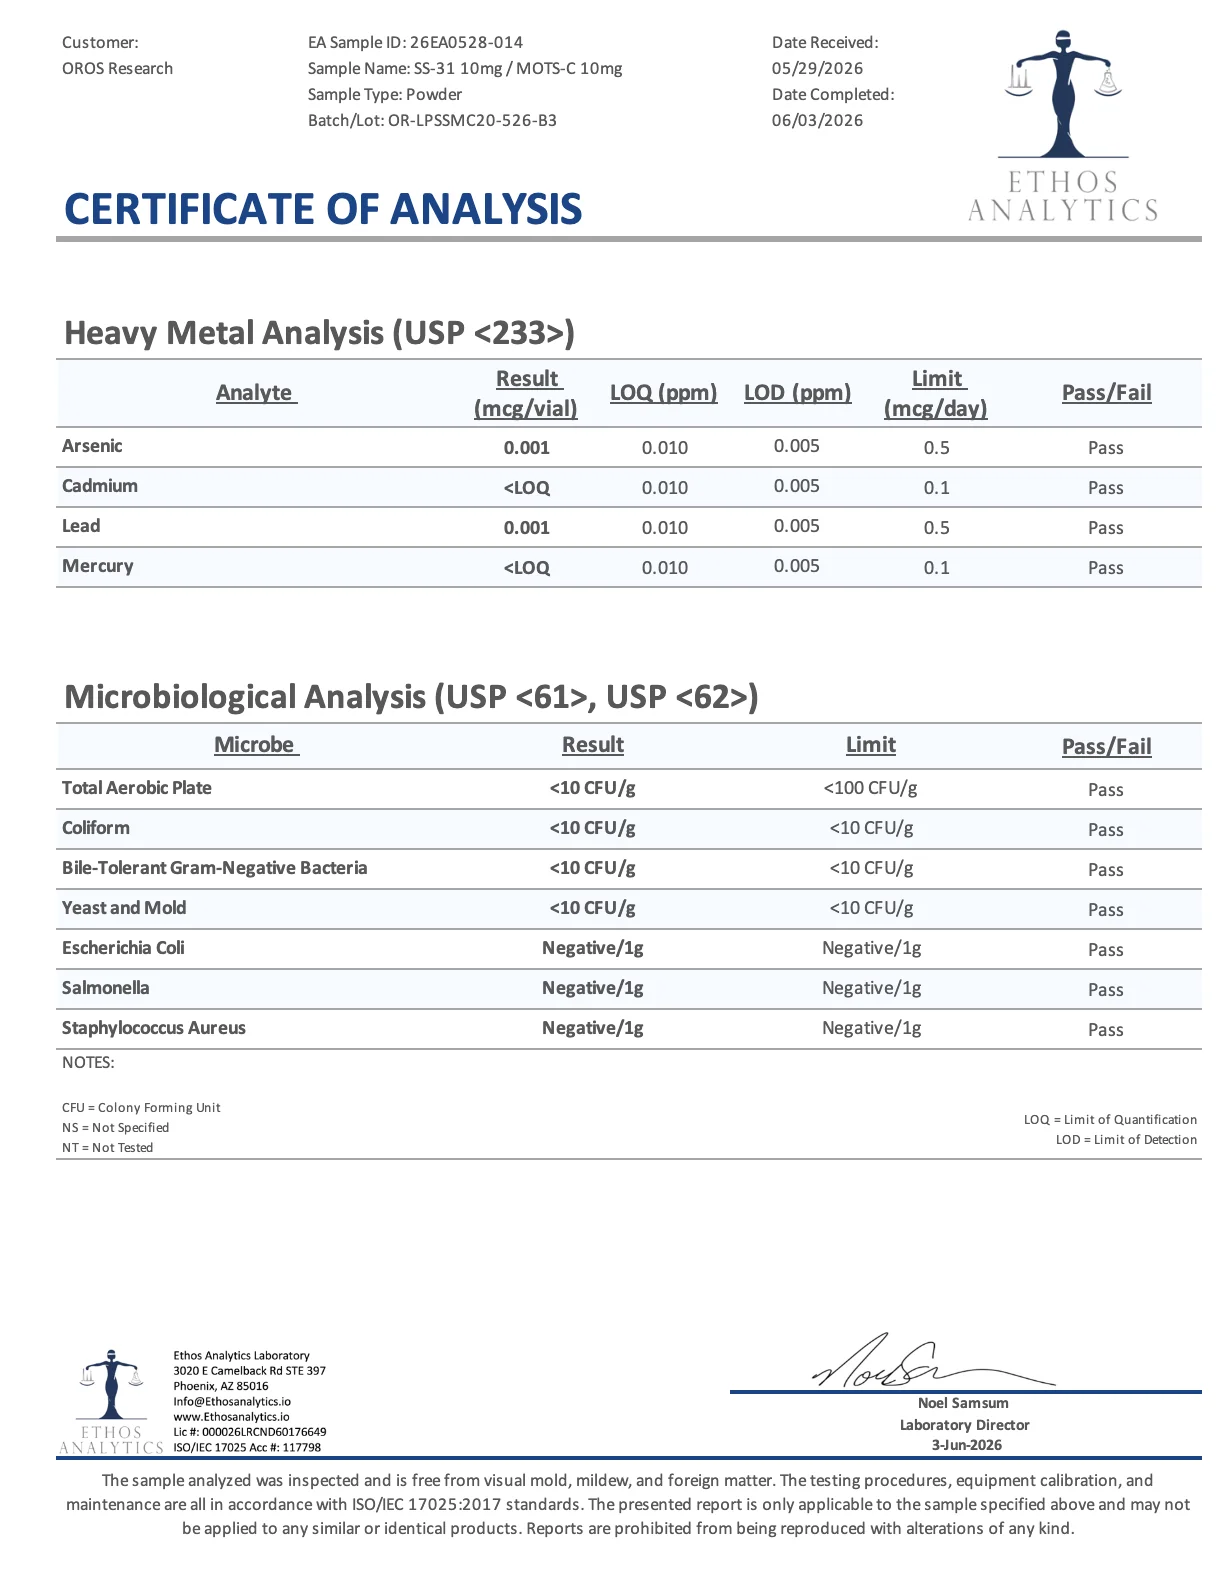Viewport: 1224px width, 1584px height.
Task: Click the microbiological table Result header
Action: click(593, 744)
